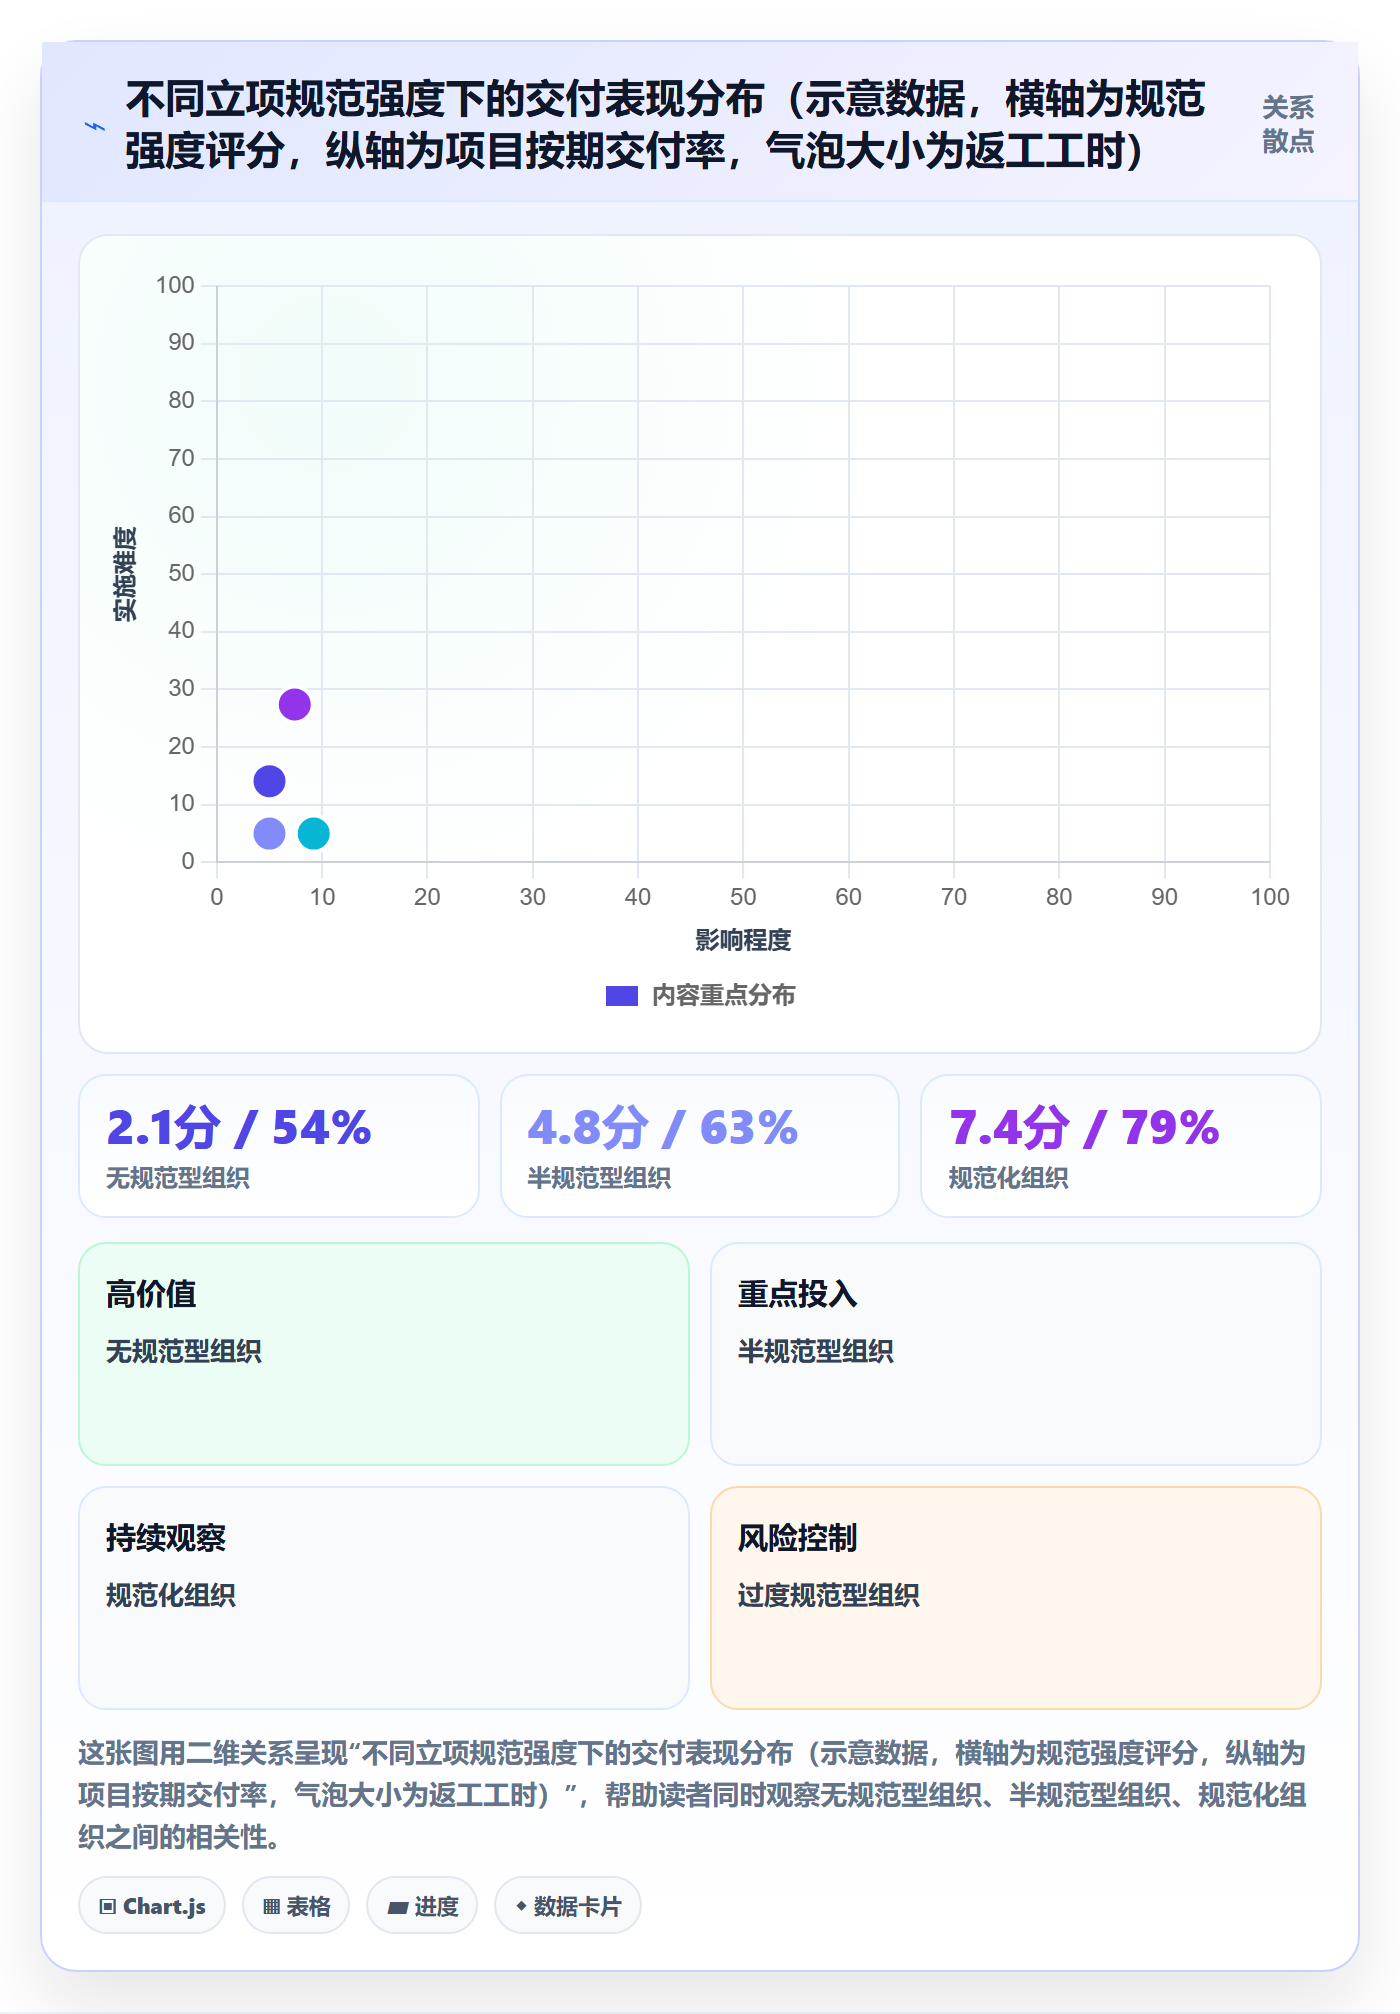Click the cyan bubble in the chart
Image resolution: width=1400 pixels, height=2014 pixels.
click(314, 833)
